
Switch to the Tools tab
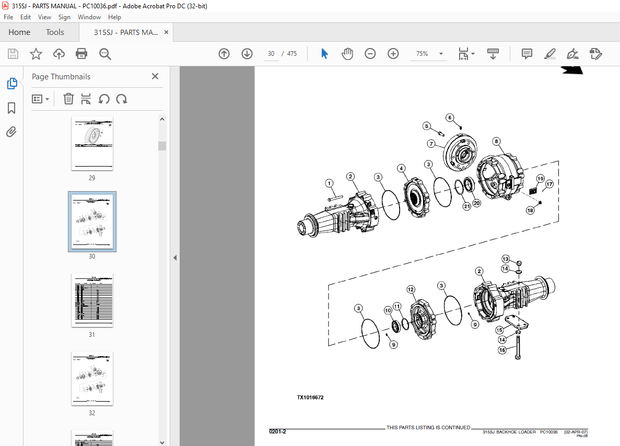click(55, 32)
